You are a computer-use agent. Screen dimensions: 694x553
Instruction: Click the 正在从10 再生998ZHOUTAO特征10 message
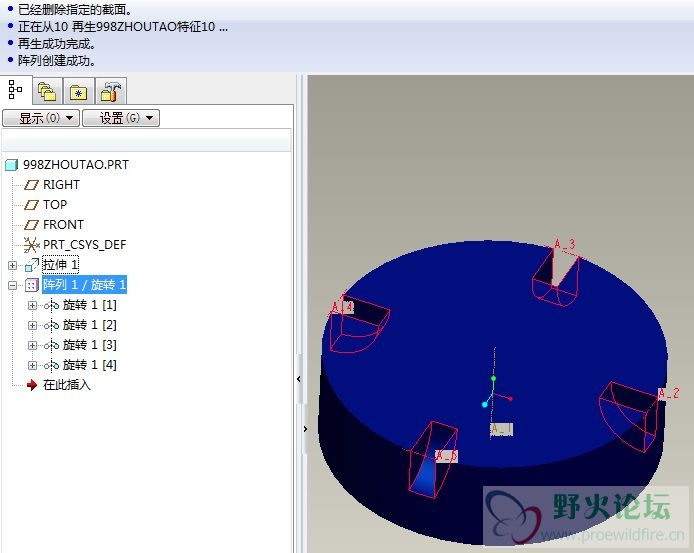[123, 27]
